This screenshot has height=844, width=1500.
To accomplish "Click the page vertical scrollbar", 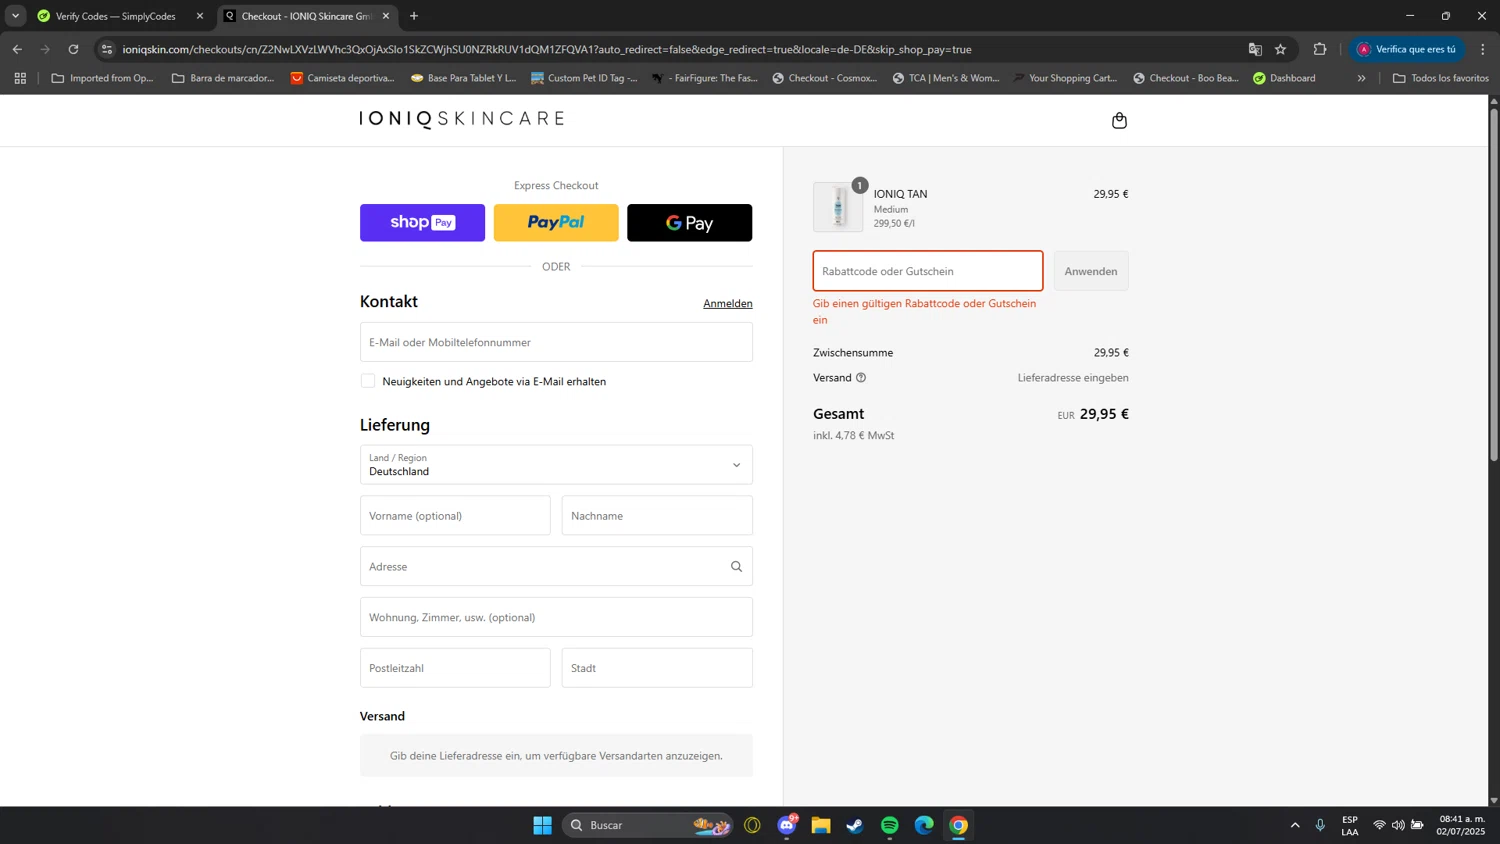I will point(1494,283).
